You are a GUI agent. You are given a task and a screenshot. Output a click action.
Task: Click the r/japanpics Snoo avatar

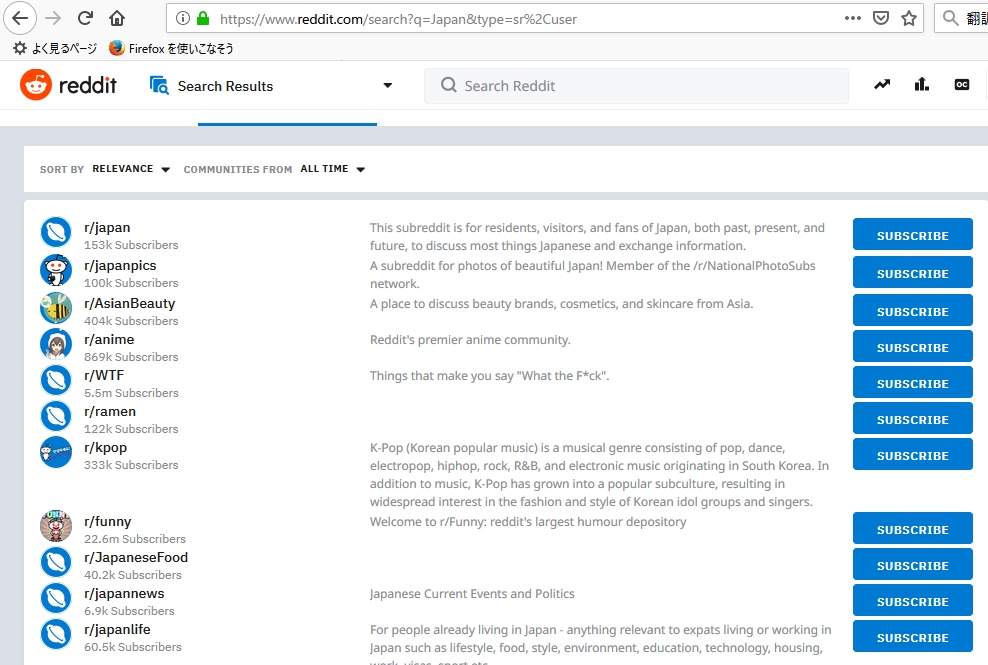tap(56, 270)
